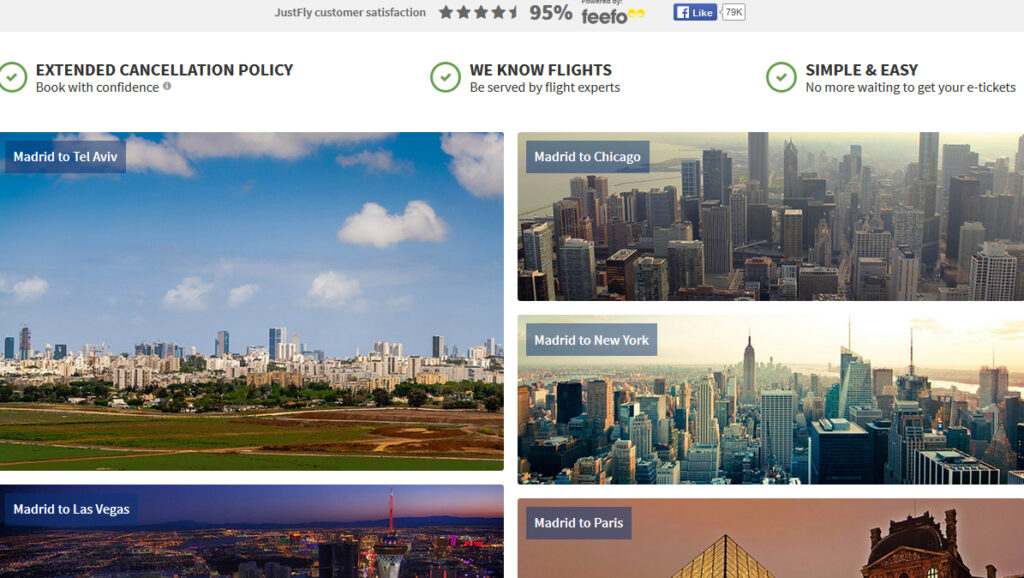Click the 79K like count bubble

(x=733, y=12)
